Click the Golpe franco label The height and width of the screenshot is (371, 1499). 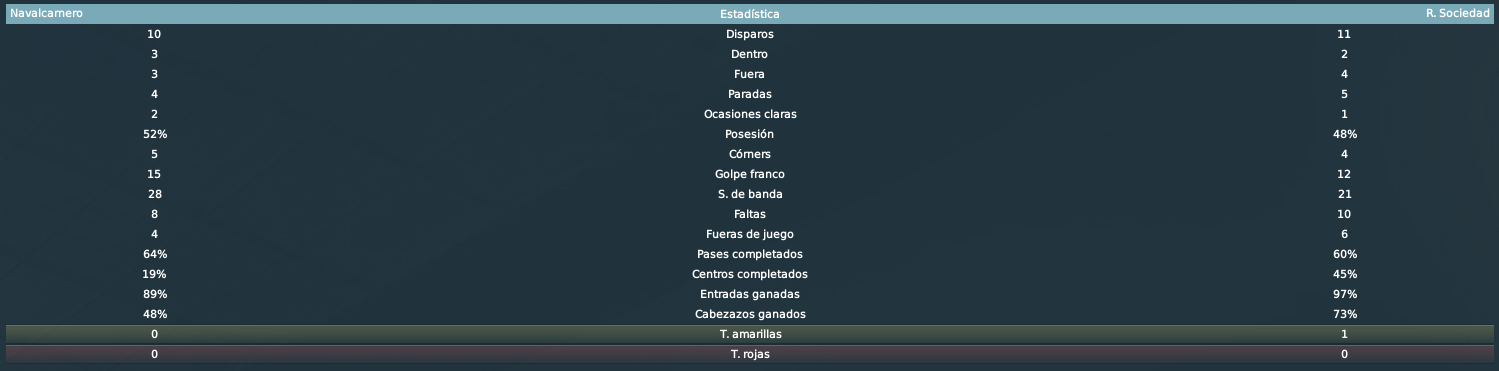(749, 174)
